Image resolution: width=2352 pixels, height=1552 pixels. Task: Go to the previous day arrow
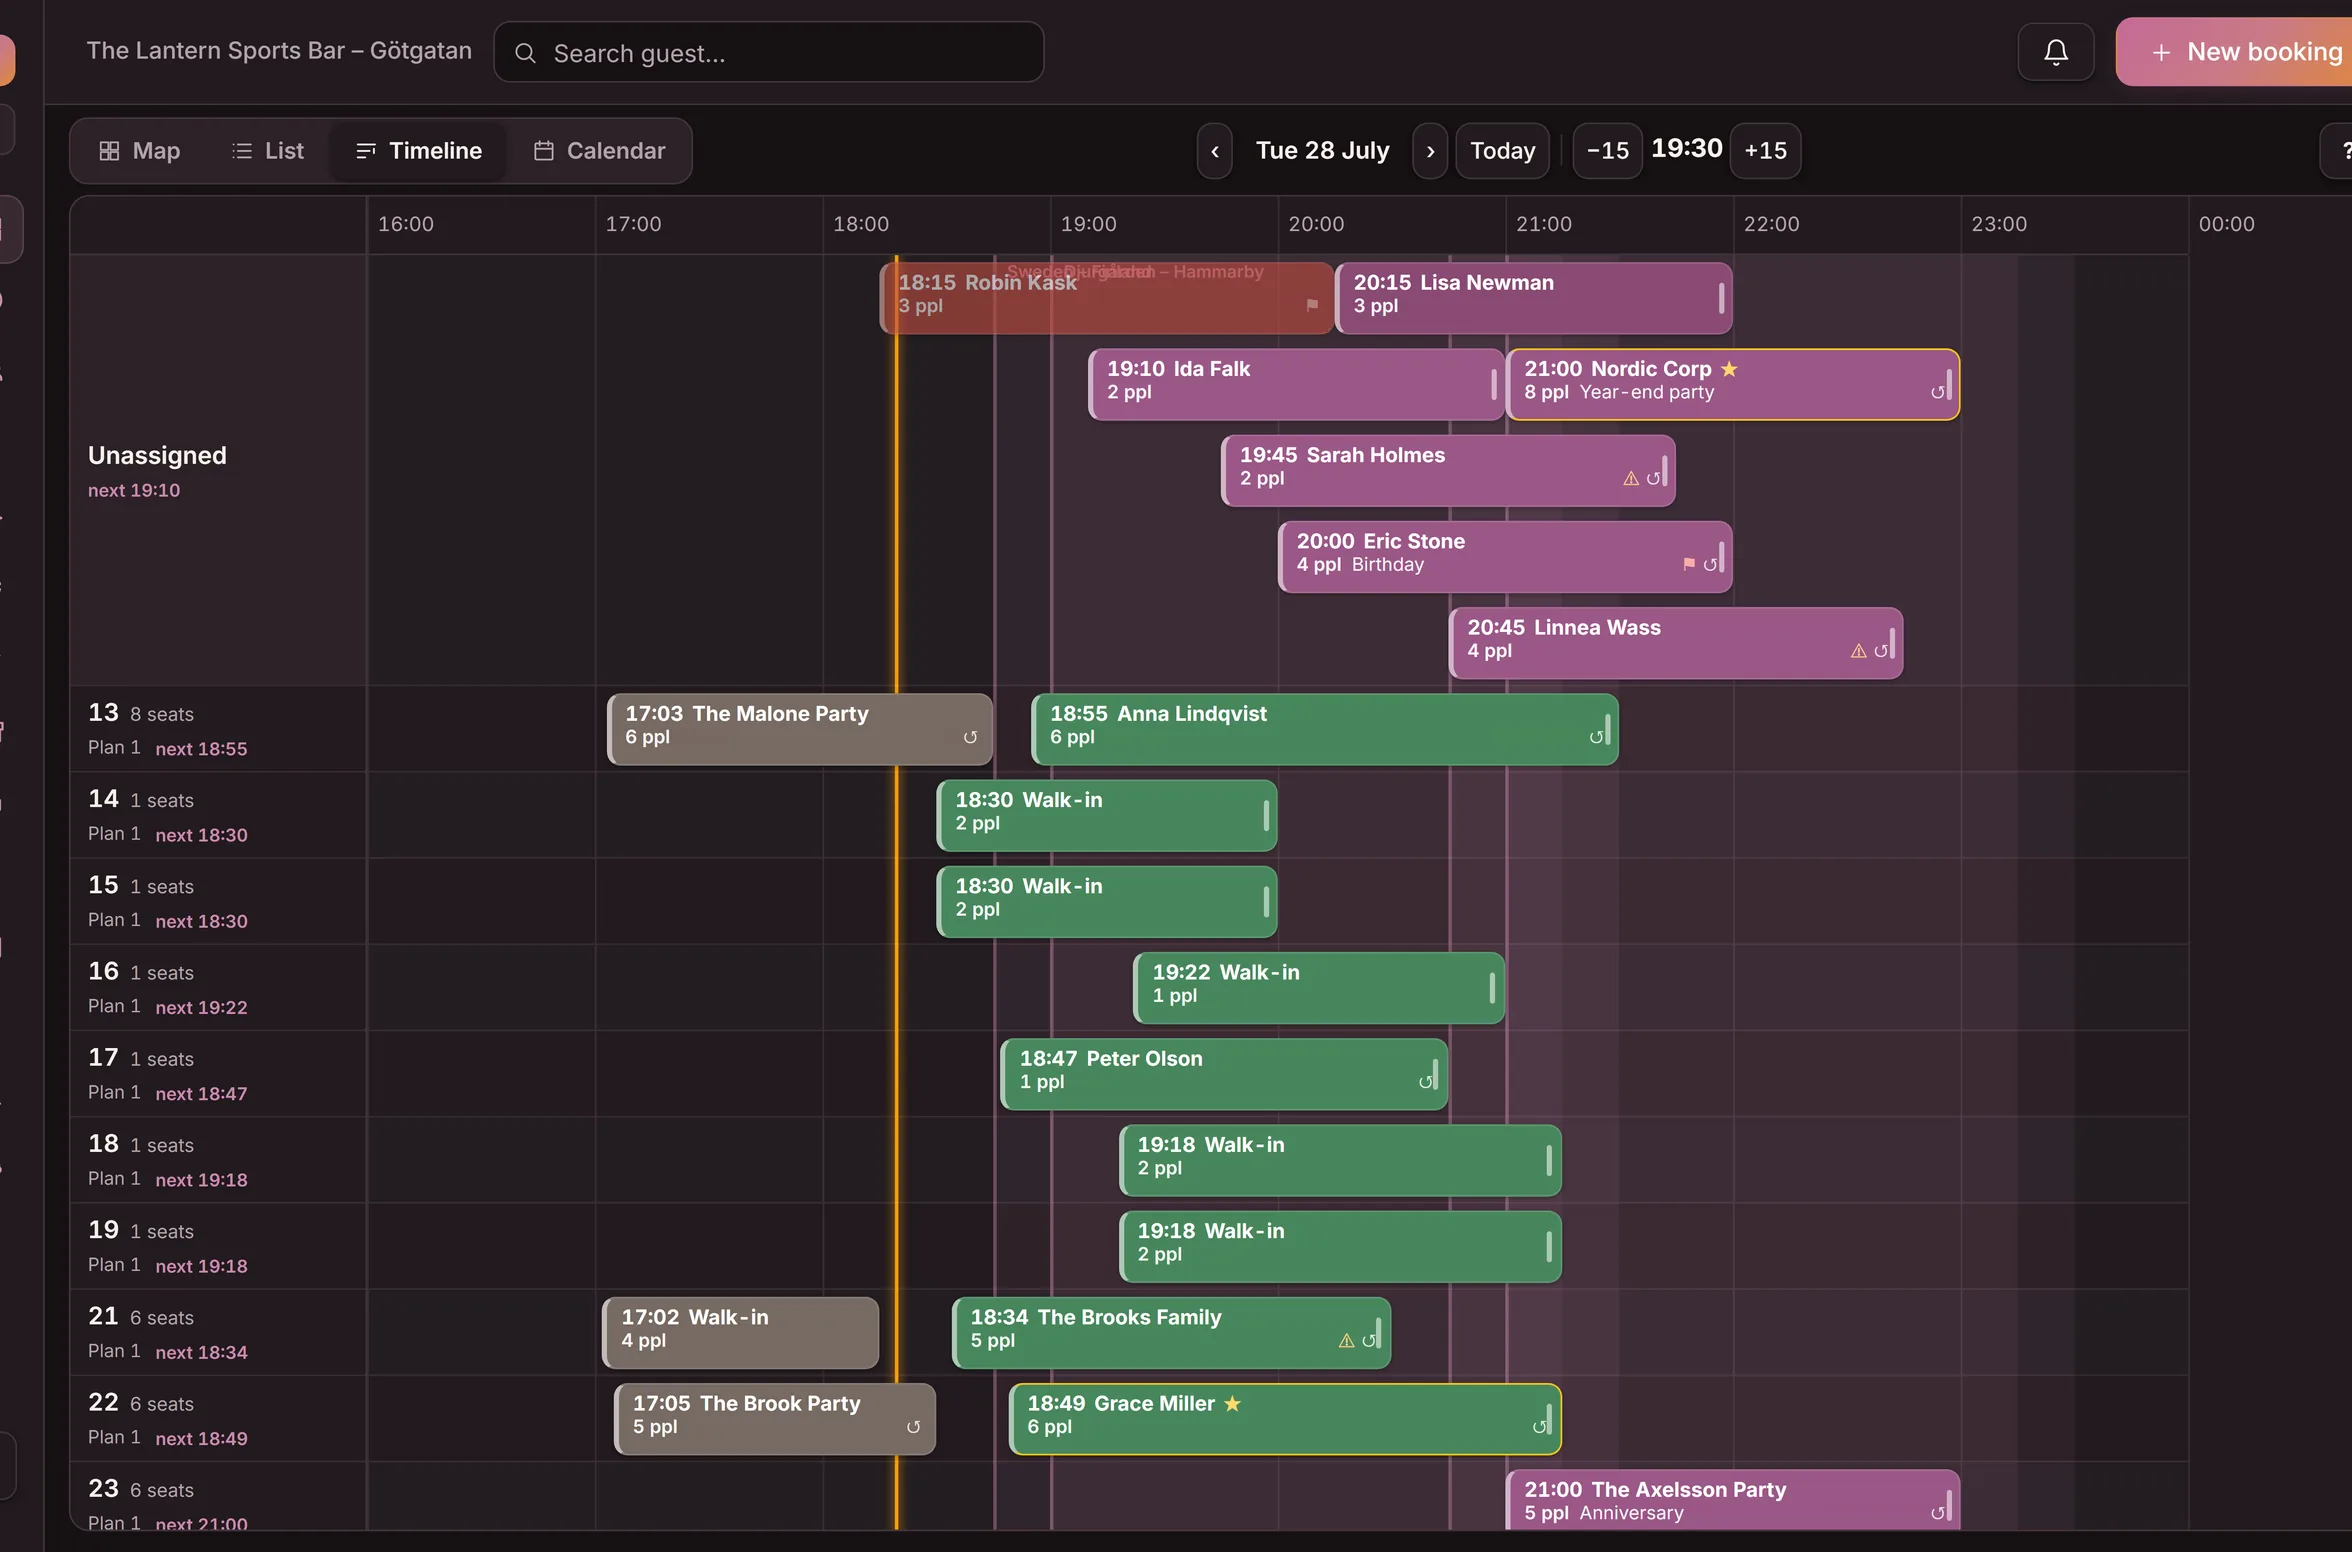point(1214,151)
